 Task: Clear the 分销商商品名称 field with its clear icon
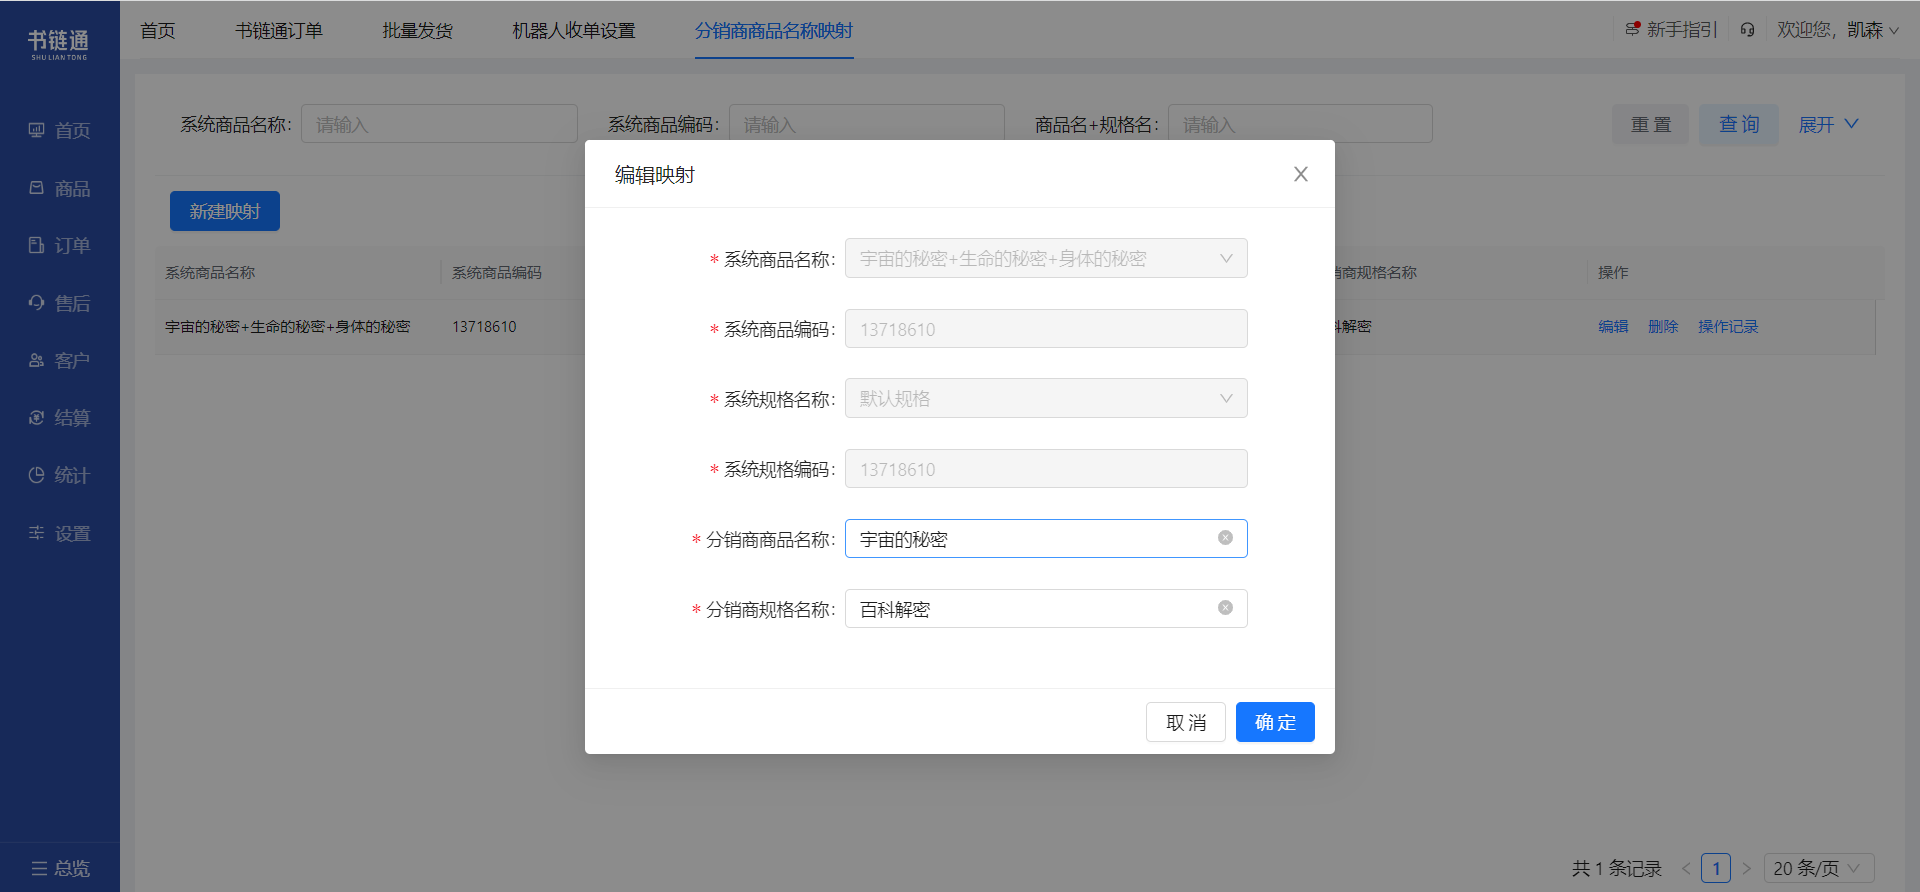click(1225, 538)
